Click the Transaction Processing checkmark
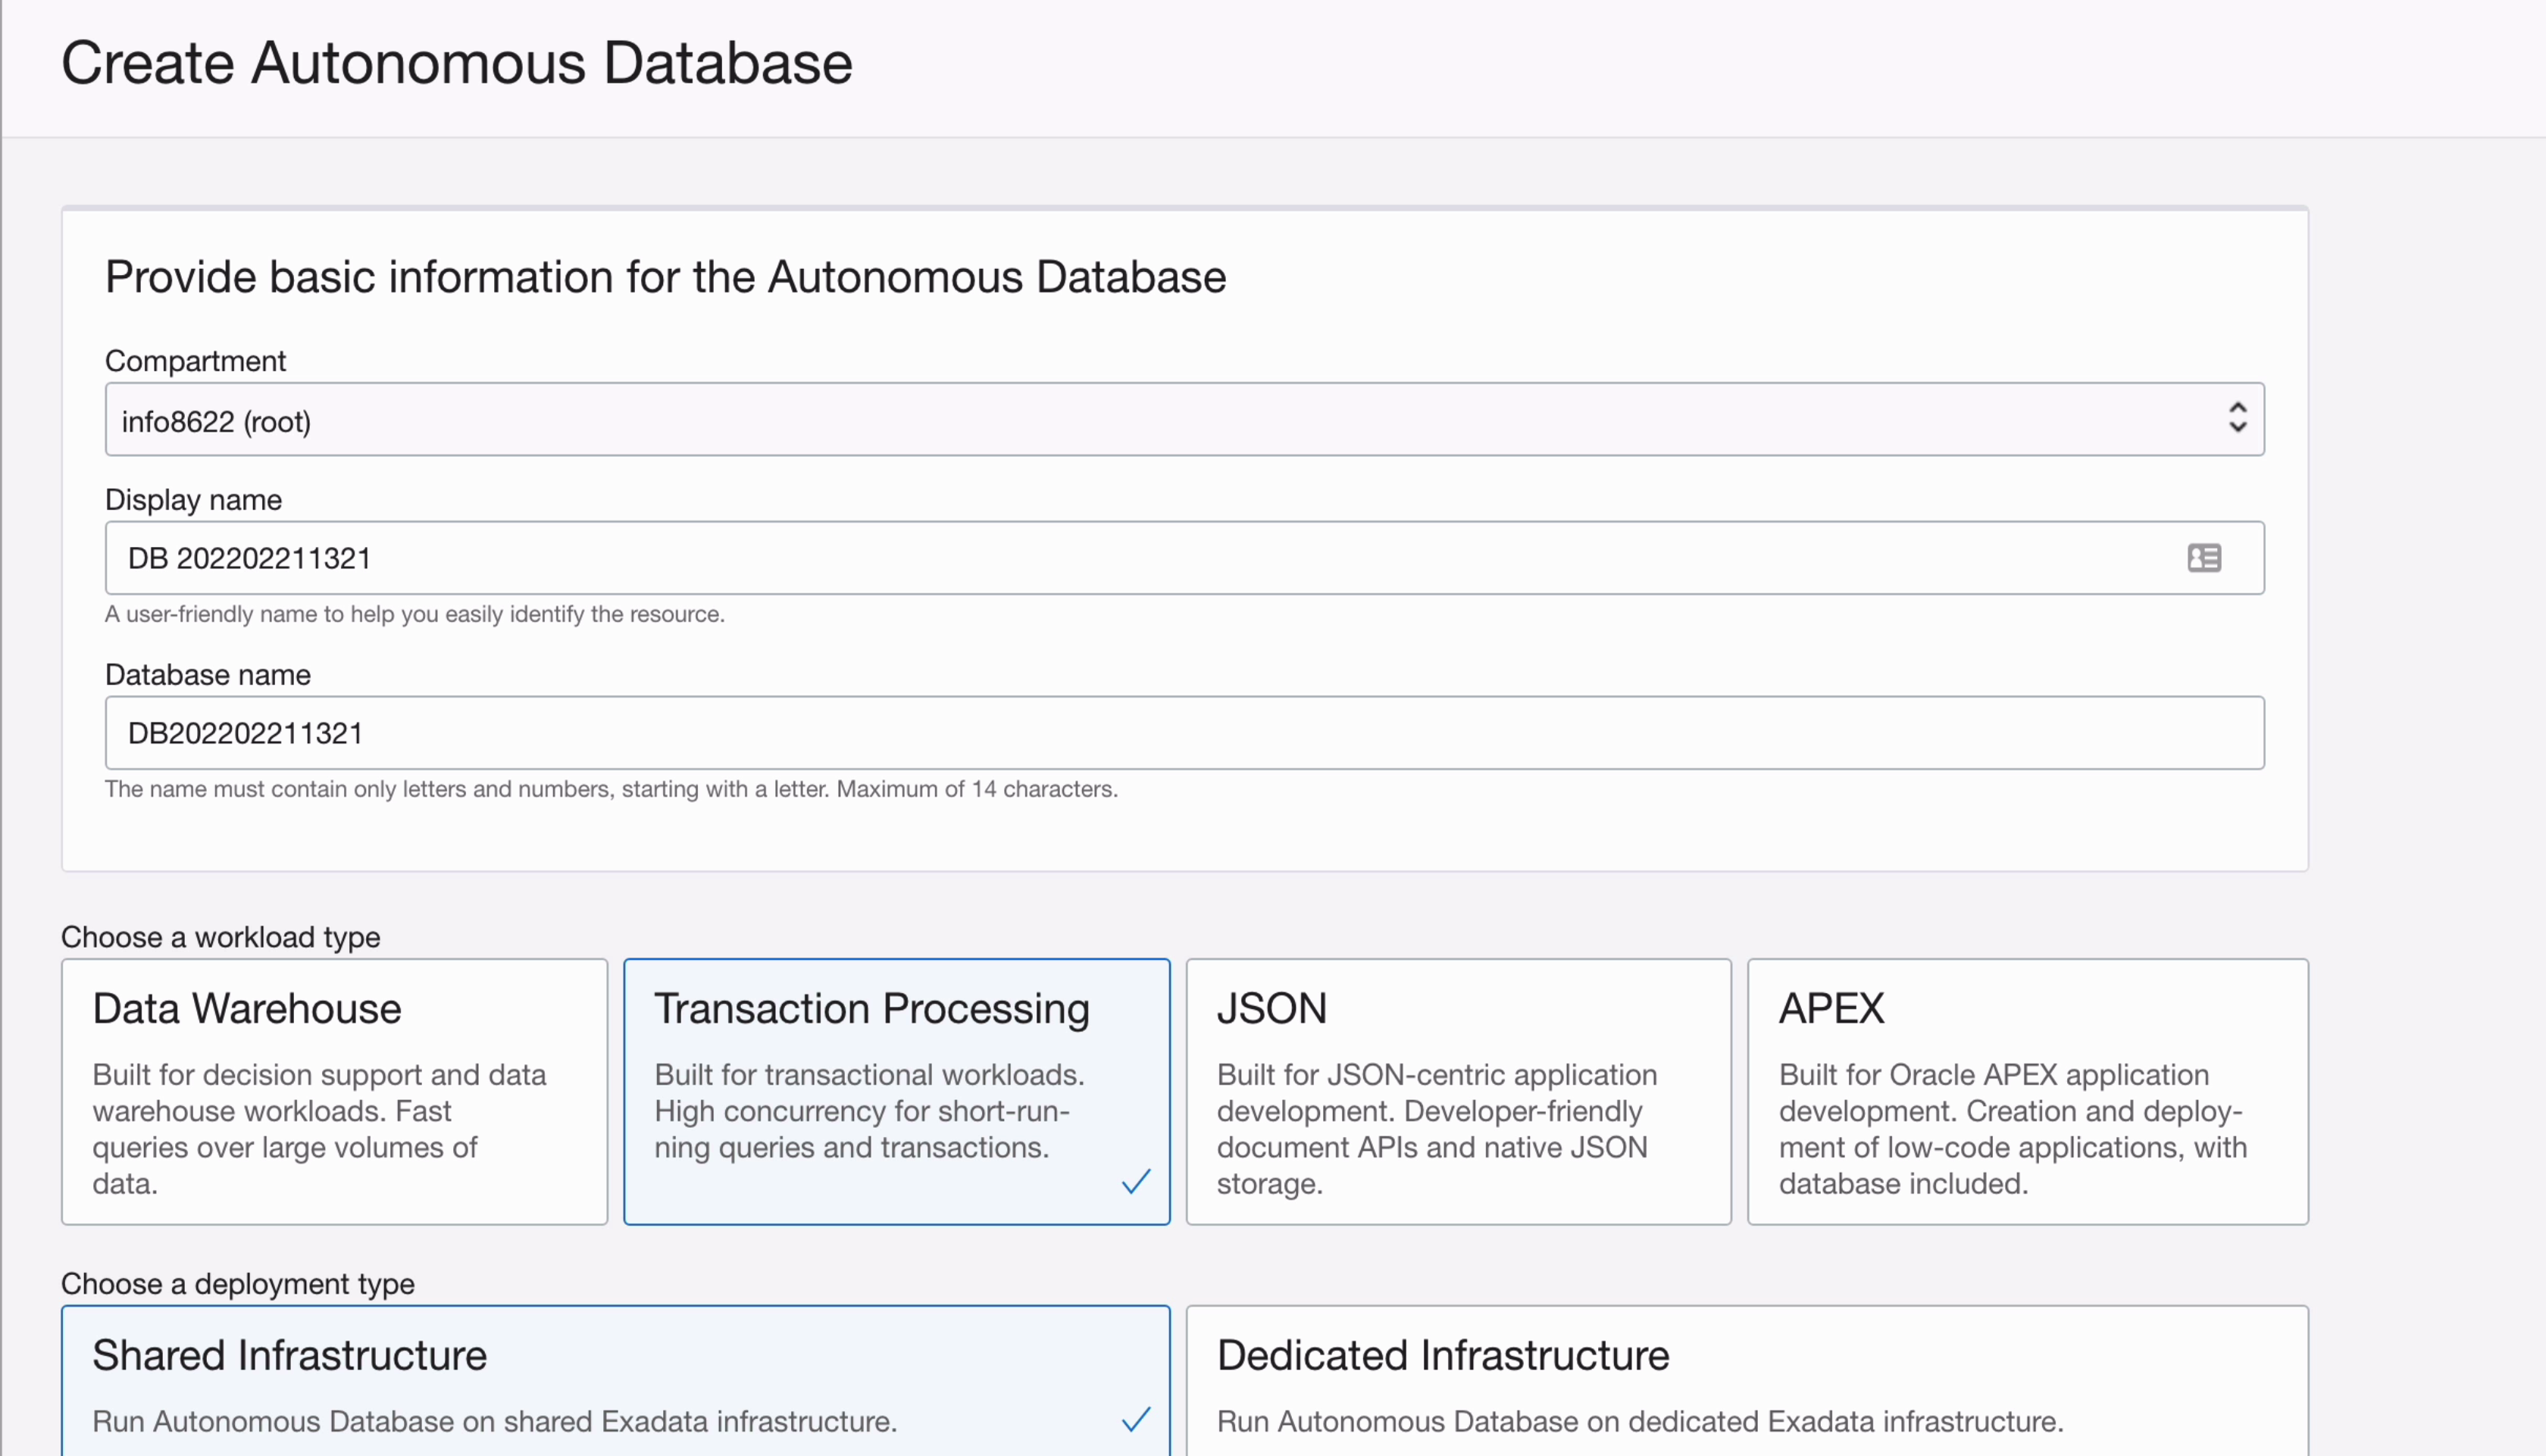This screenshot has width=2546, height=1456. click(1136, 1181)
